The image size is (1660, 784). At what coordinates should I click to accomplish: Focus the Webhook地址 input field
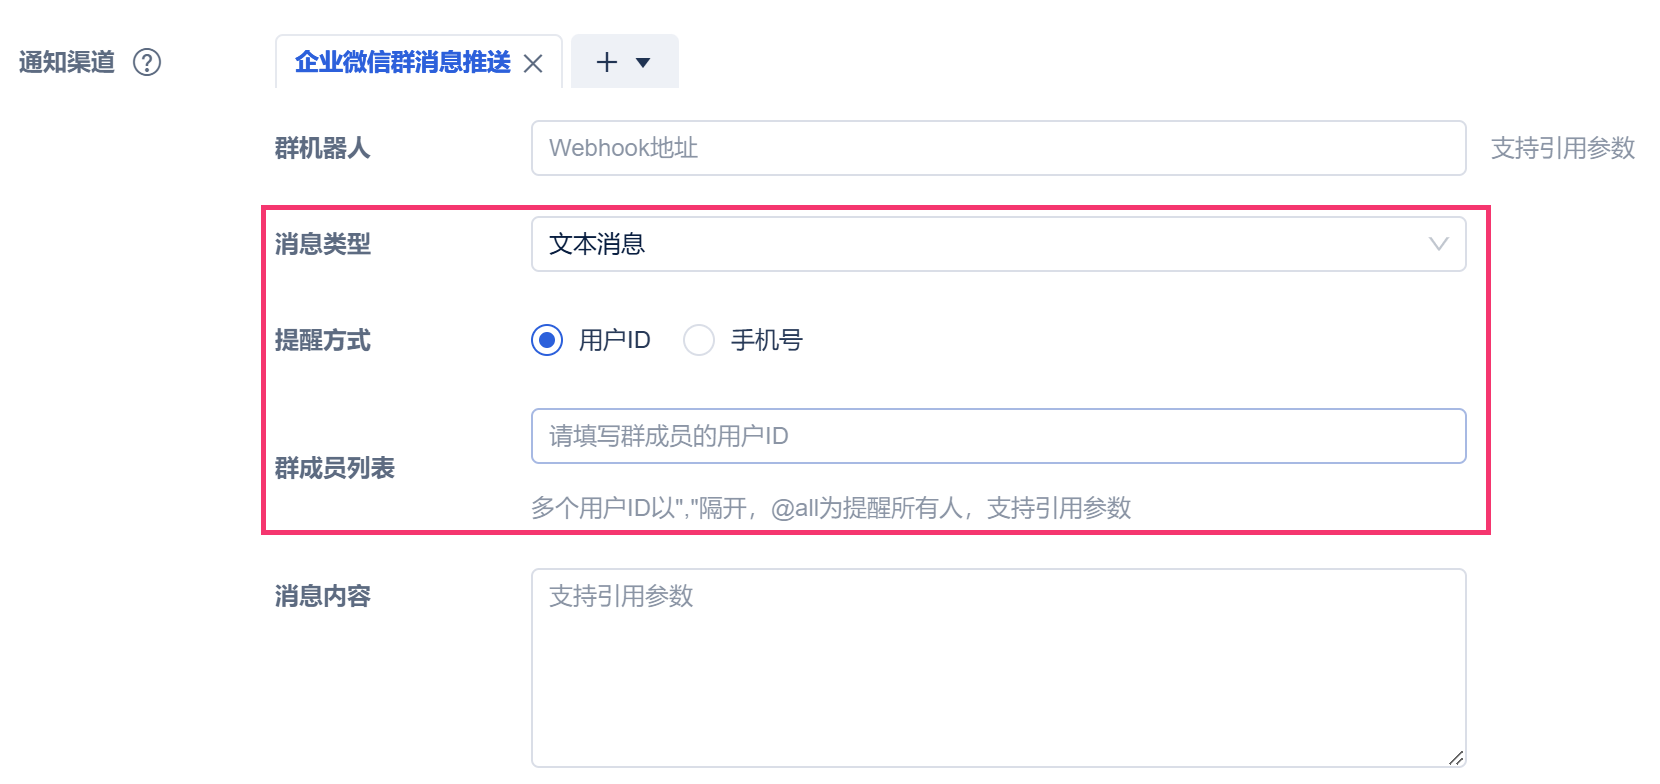(998, 148)
